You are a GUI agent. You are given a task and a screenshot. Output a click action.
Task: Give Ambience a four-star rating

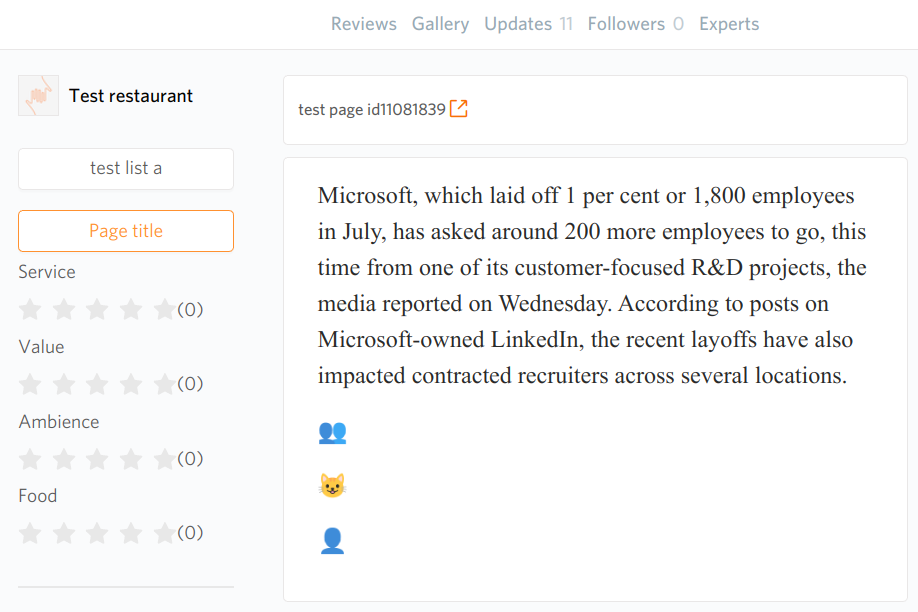(x=131, y=459)
